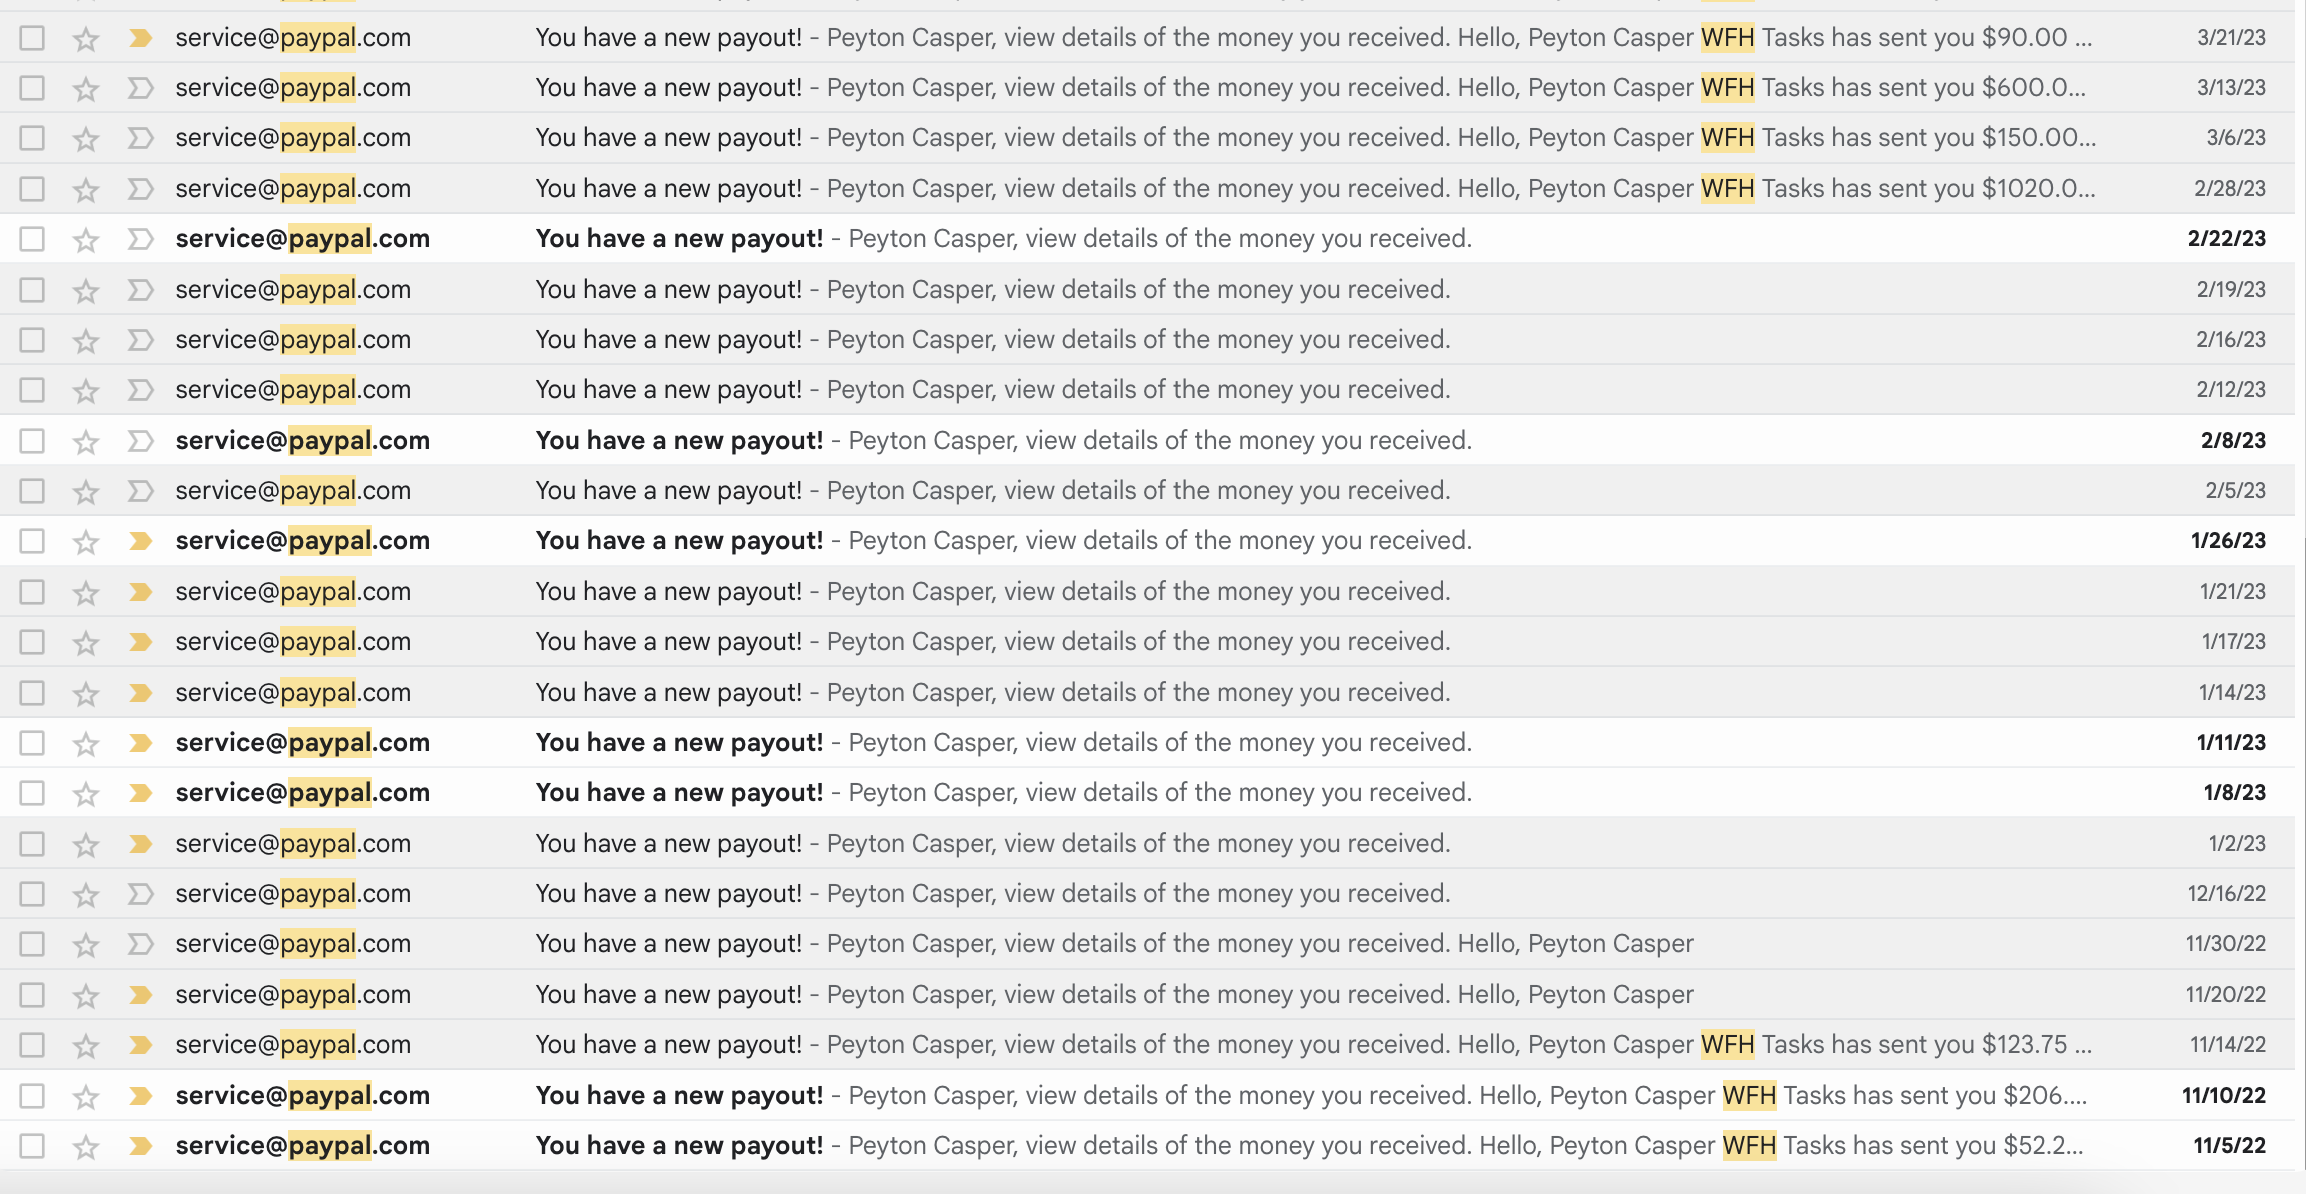Viewport: 2306px width, 1194px height.
Task: Toggle importance marker on 3/13/23 email
Action: click(x=140, y=88)
